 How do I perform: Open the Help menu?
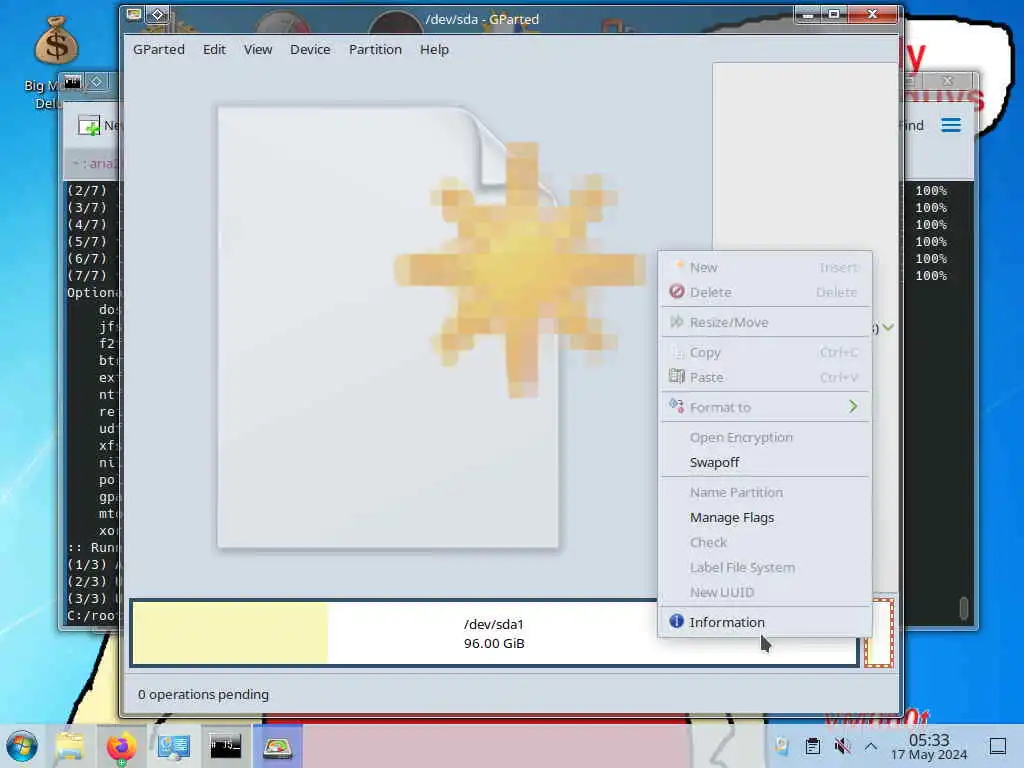point(434,50)
